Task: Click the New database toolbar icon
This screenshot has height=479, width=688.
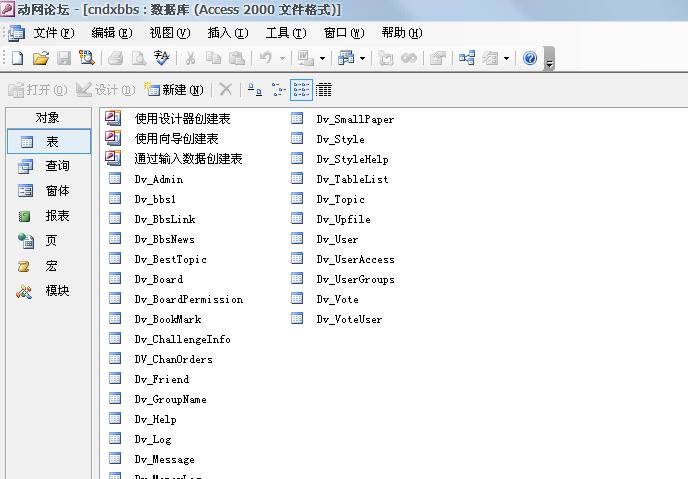Action: pyautogui.click(x=18, y=58)
